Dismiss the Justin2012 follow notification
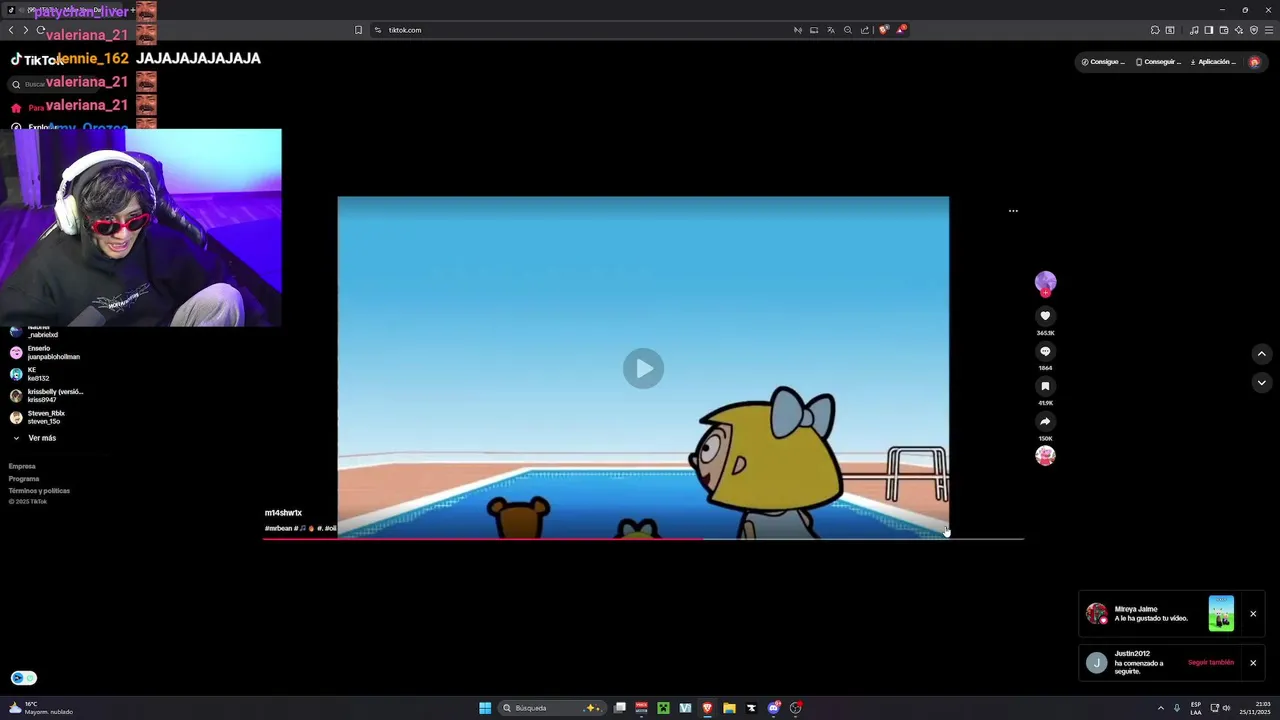1280x720 pixels. [x=1253, y=663]
